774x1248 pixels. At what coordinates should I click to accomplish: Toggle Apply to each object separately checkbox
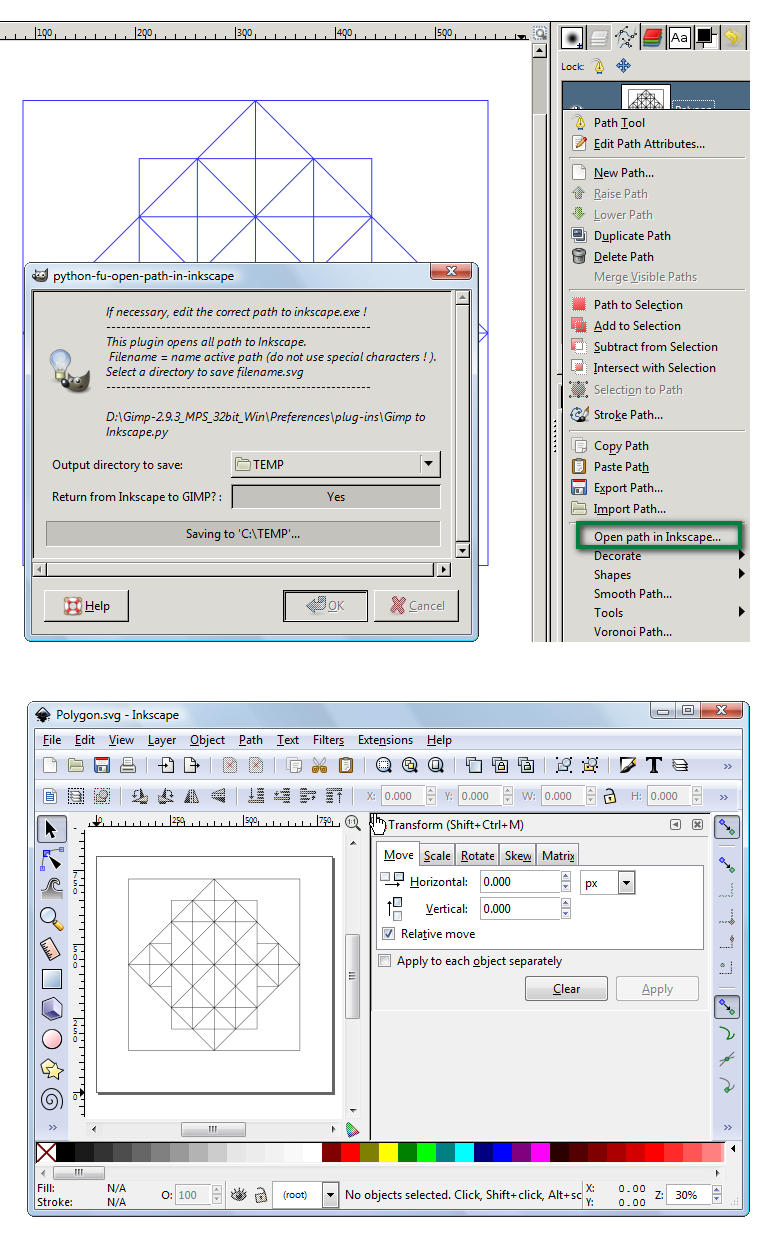[385, 961]
